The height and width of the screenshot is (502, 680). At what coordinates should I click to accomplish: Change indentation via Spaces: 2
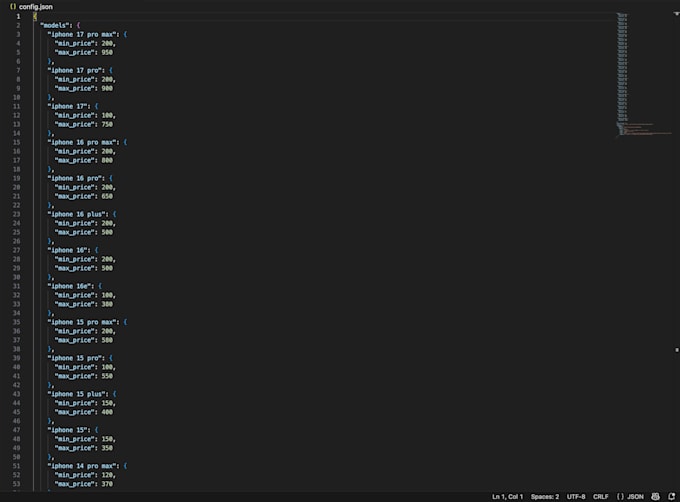click(545, 497)
